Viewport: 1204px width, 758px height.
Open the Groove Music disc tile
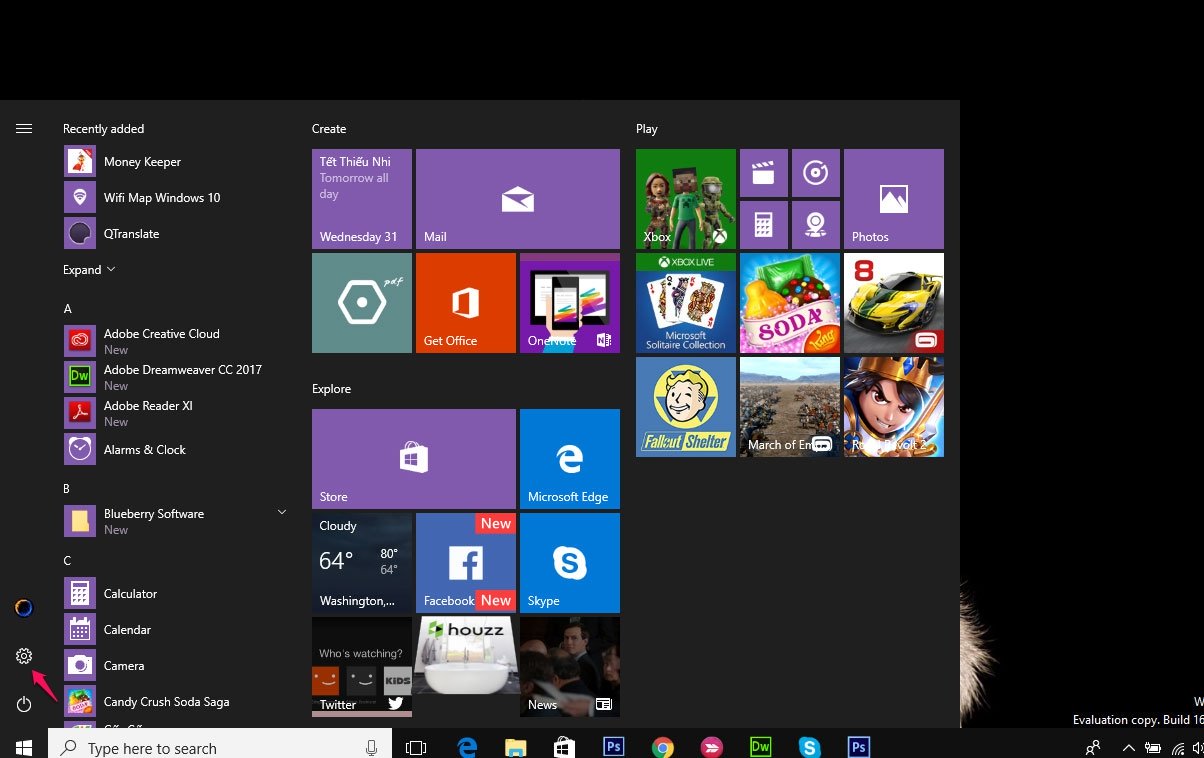(x=816, y=173)
